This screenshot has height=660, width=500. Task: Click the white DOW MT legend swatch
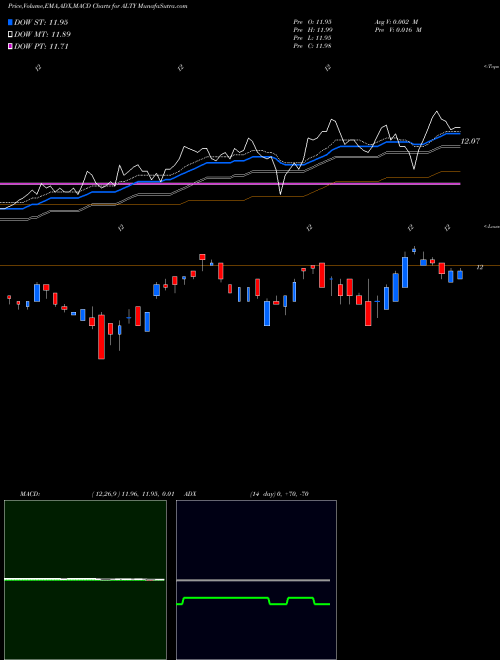coord(10,35)
